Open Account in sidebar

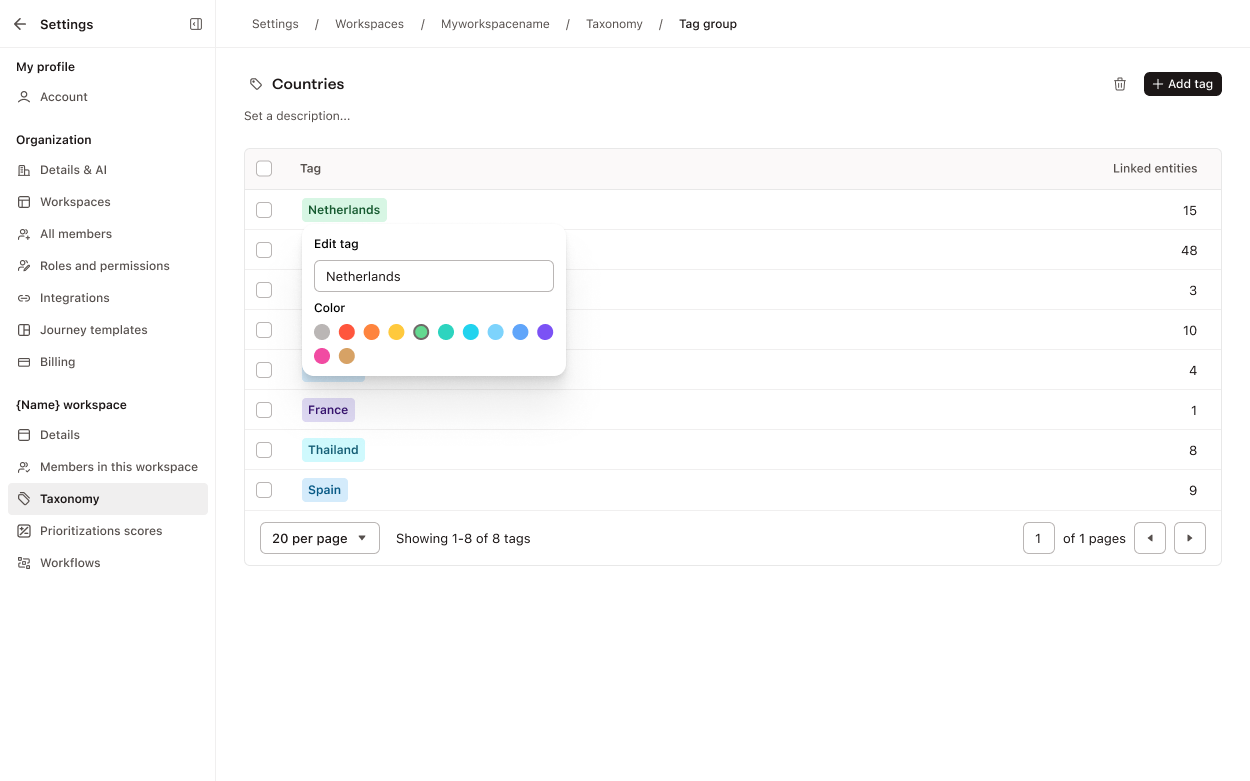[108, 97]
